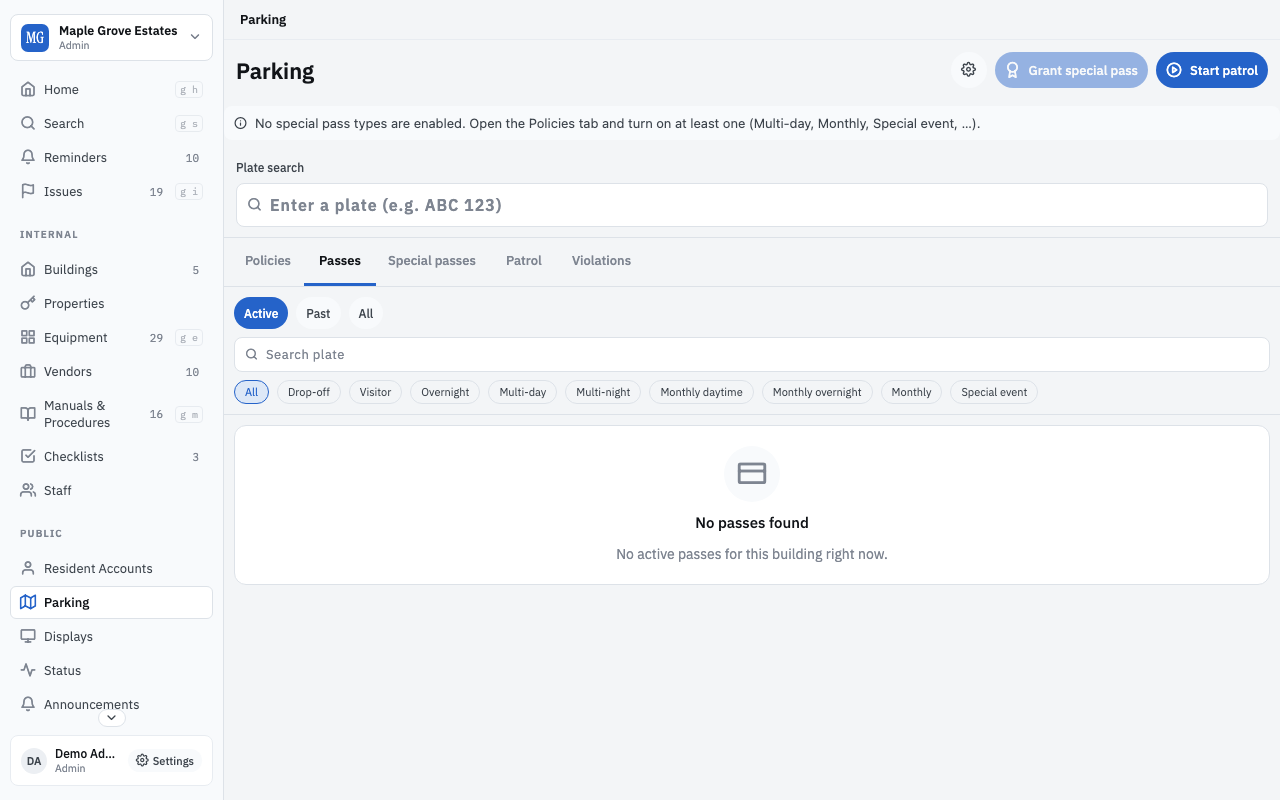Click the Announcements bell icon

pyautogui.click(x=28, y=704)
